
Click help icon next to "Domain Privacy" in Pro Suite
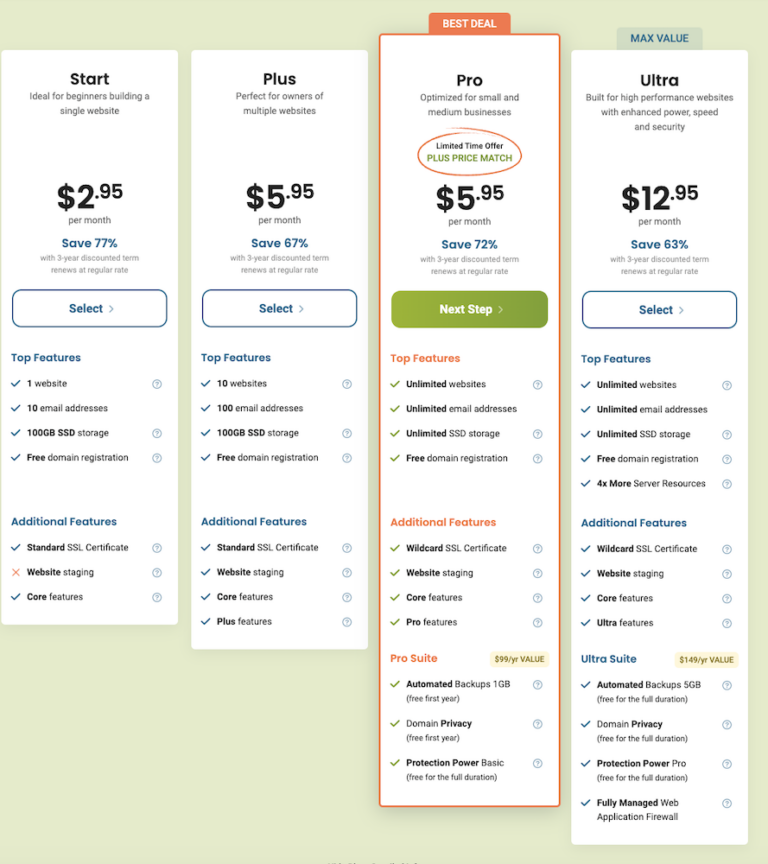pos(537,724)
